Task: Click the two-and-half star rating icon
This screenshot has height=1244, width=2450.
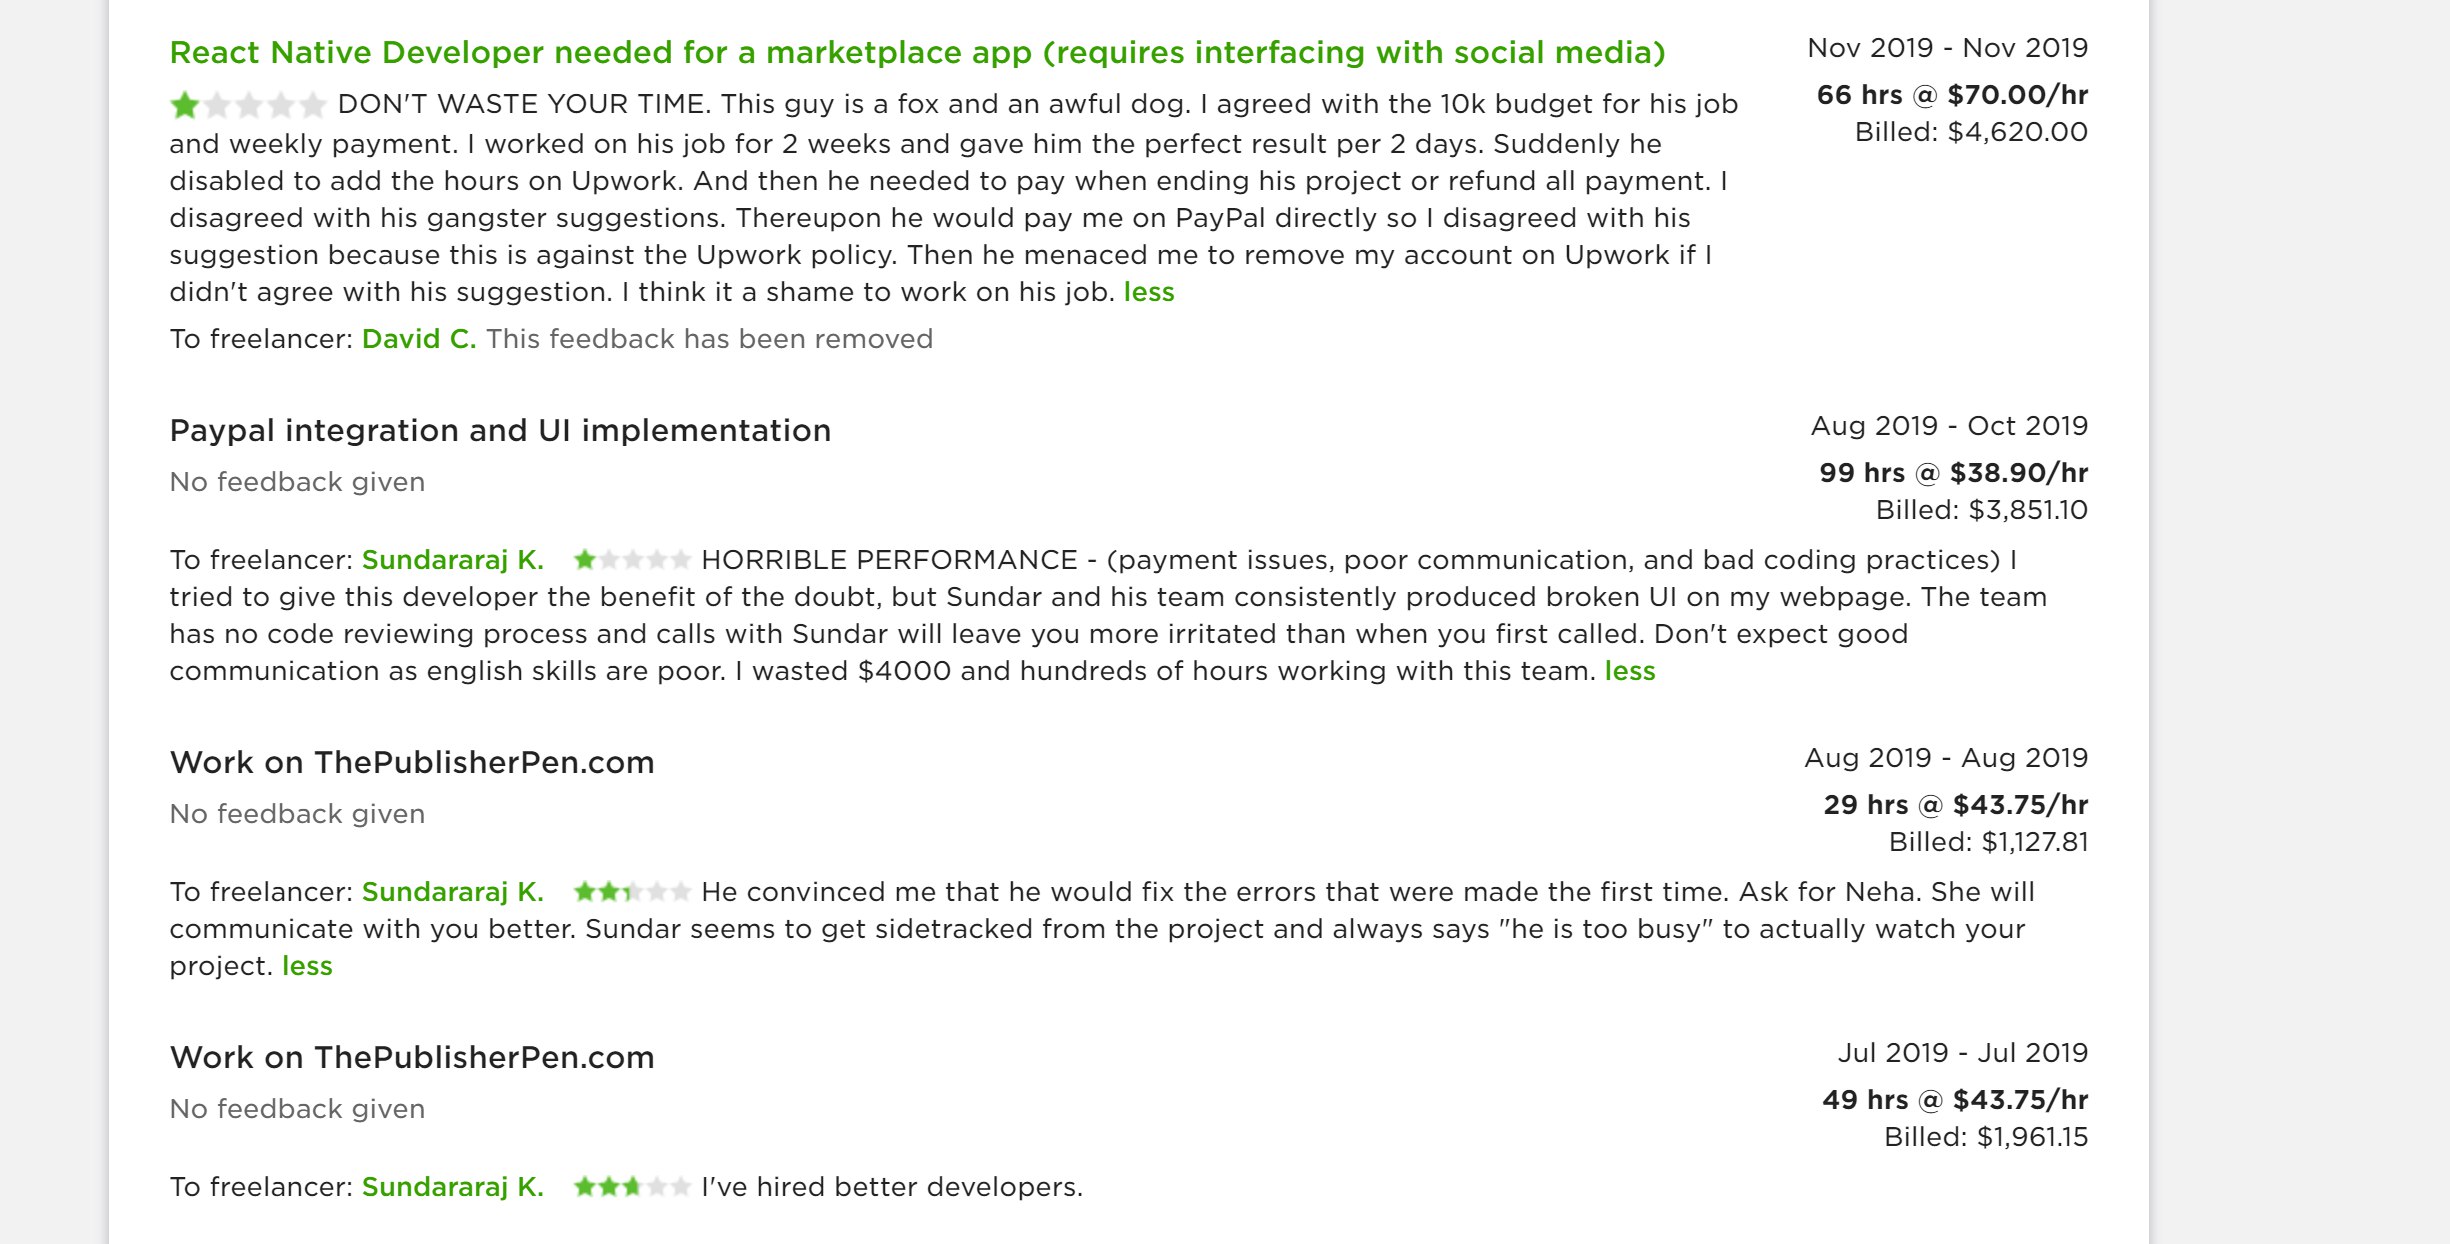Action: pos(632,891)
